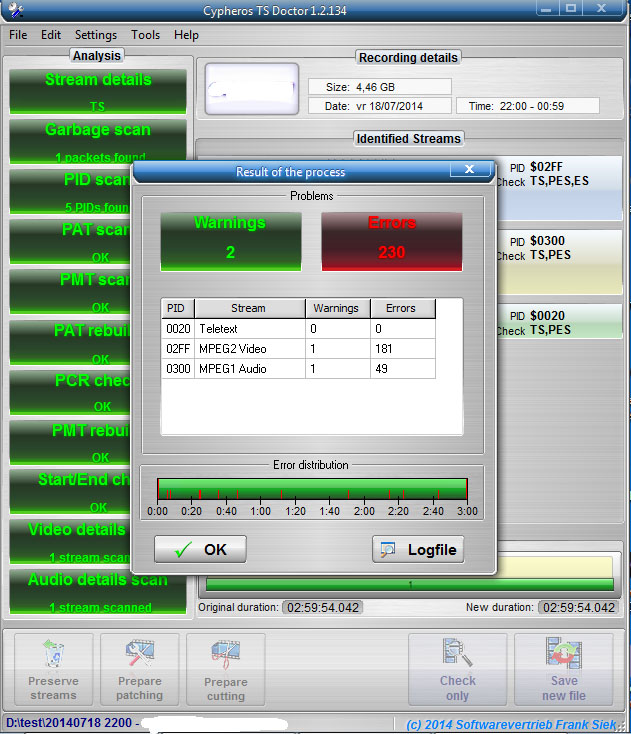
Task: Click the Prepare cutting scissors icon
Action: [226, 654]
